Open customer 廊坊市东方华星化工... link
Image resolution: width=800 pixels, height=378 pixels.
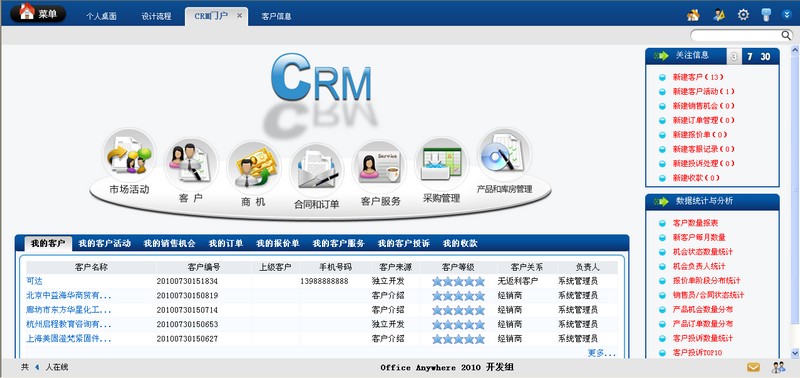(68, 310)
